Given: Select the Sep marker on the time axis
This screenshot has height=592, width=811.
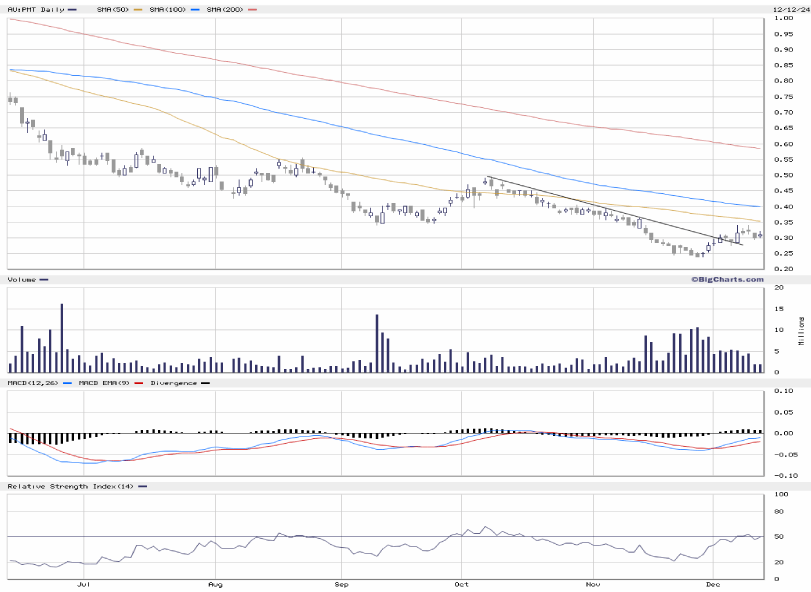Looking at the screenshot, I should pos(341,583).
